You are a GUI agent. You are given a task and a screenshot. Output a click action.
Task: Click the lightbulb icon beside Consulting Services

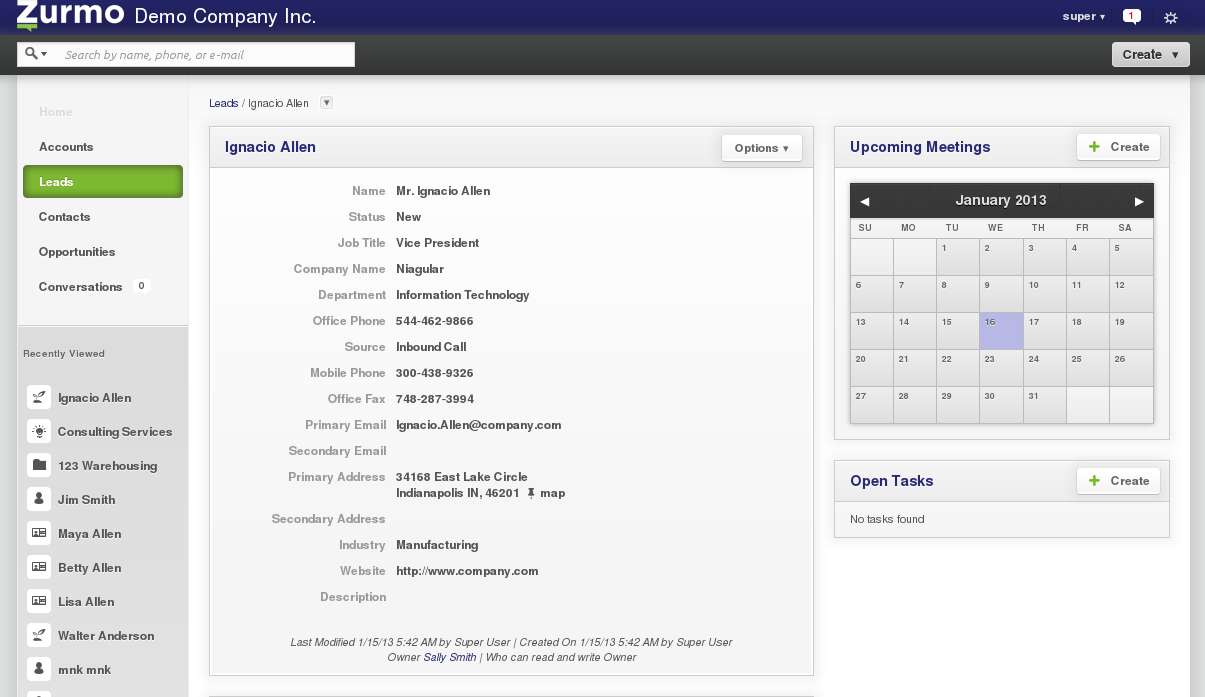coord(39,431)
